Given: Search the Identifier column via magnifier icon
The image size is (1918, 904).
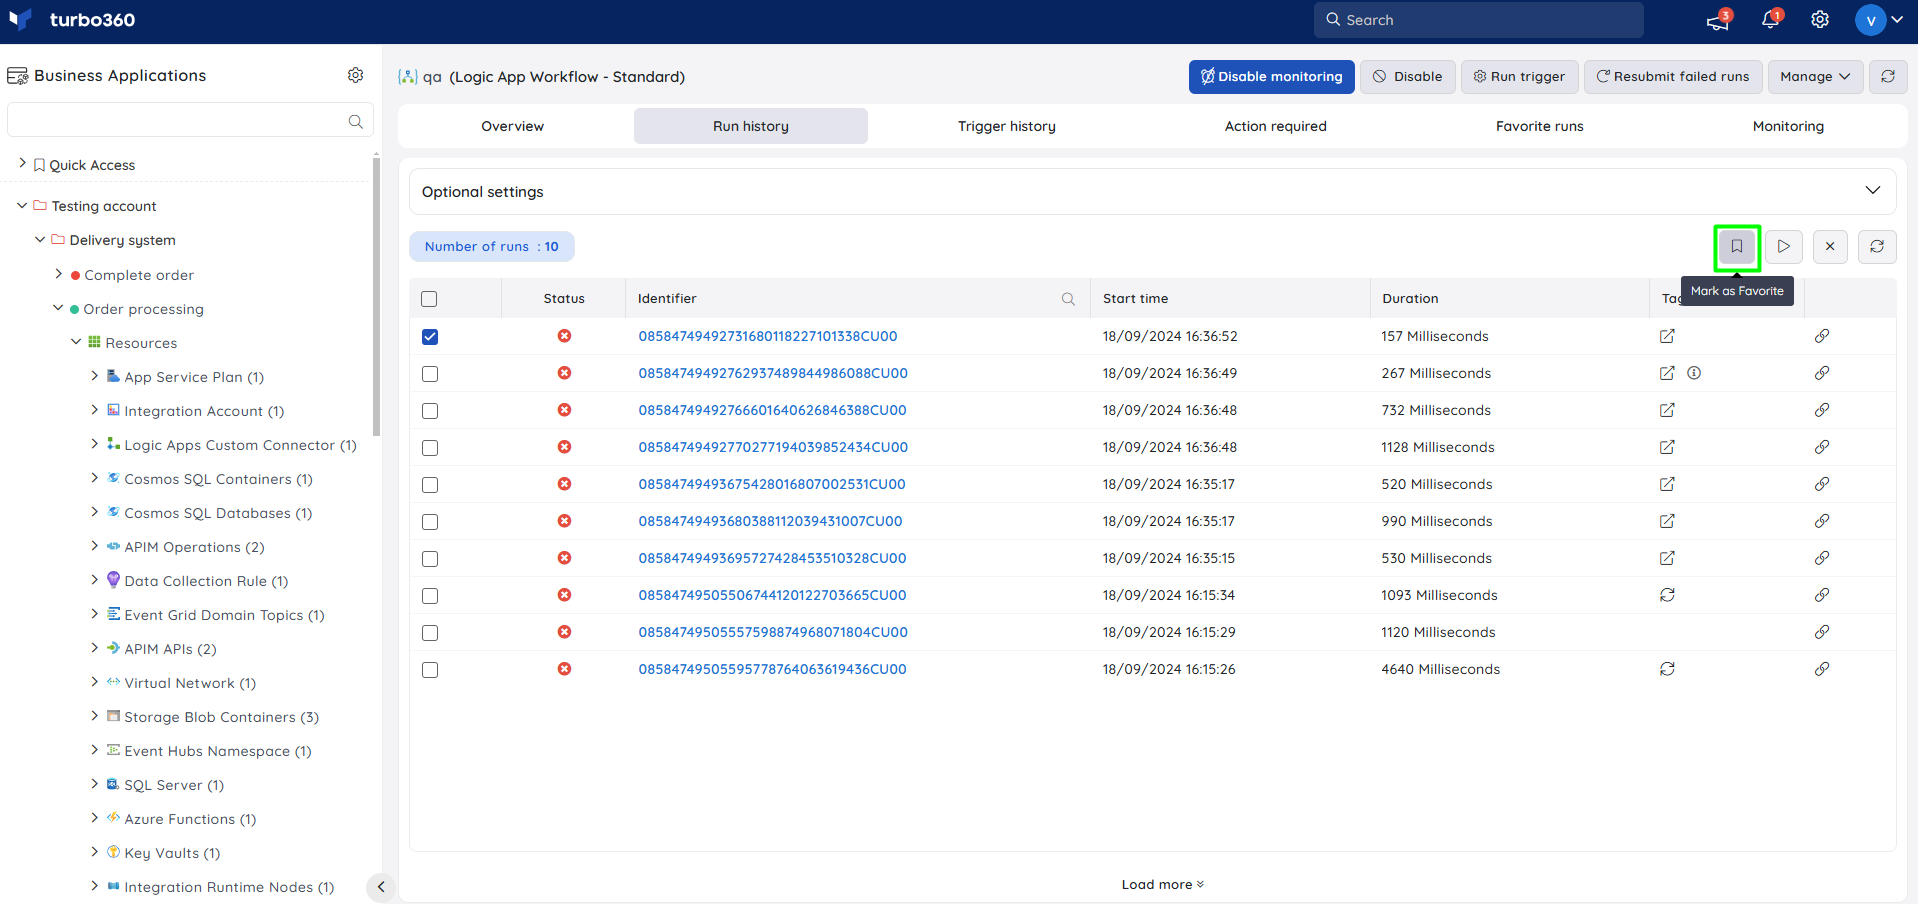Looking at the screenshot, I should (x=1068, y=299).
